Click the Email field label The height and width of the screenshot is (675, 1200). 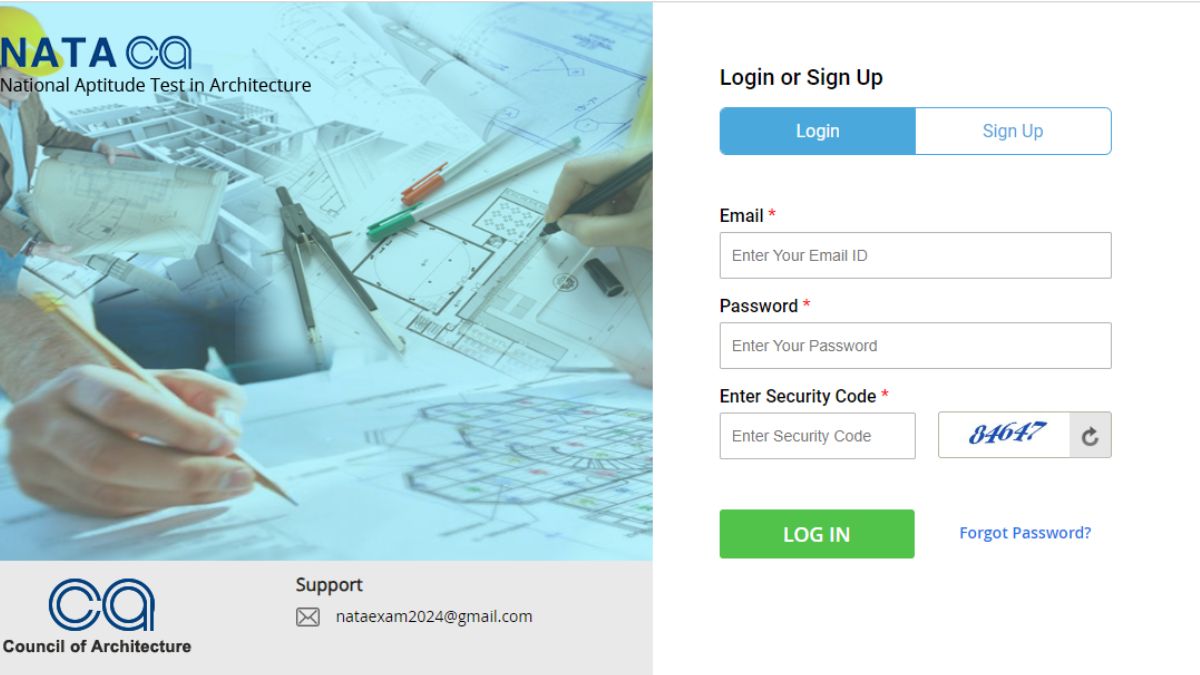coord(742,216)
